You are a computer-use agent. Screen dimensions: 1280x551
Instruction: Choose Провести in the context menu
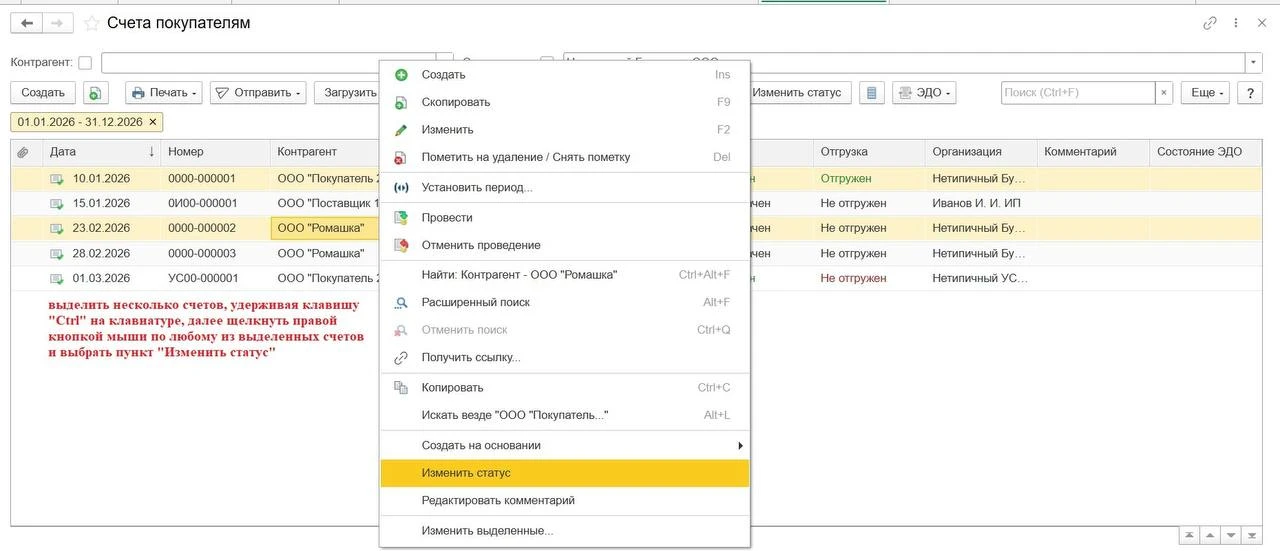pos(565,217)
